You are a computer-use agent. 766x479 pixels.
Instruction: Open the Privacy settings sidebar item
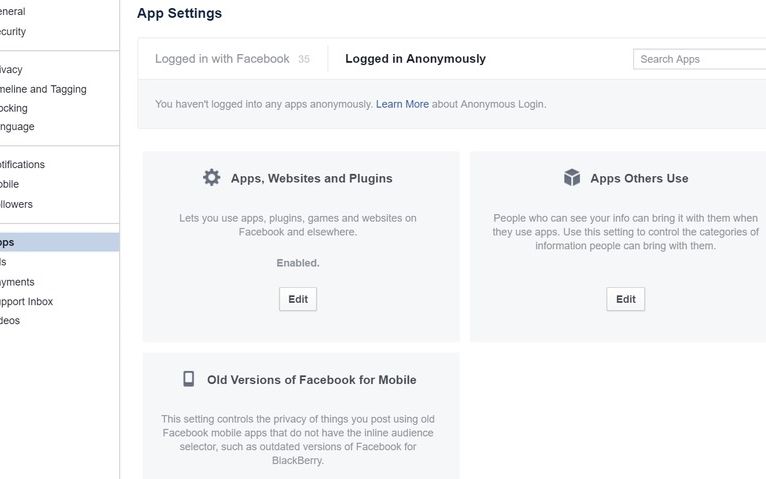pyautogui.click(x=10, y=70)
